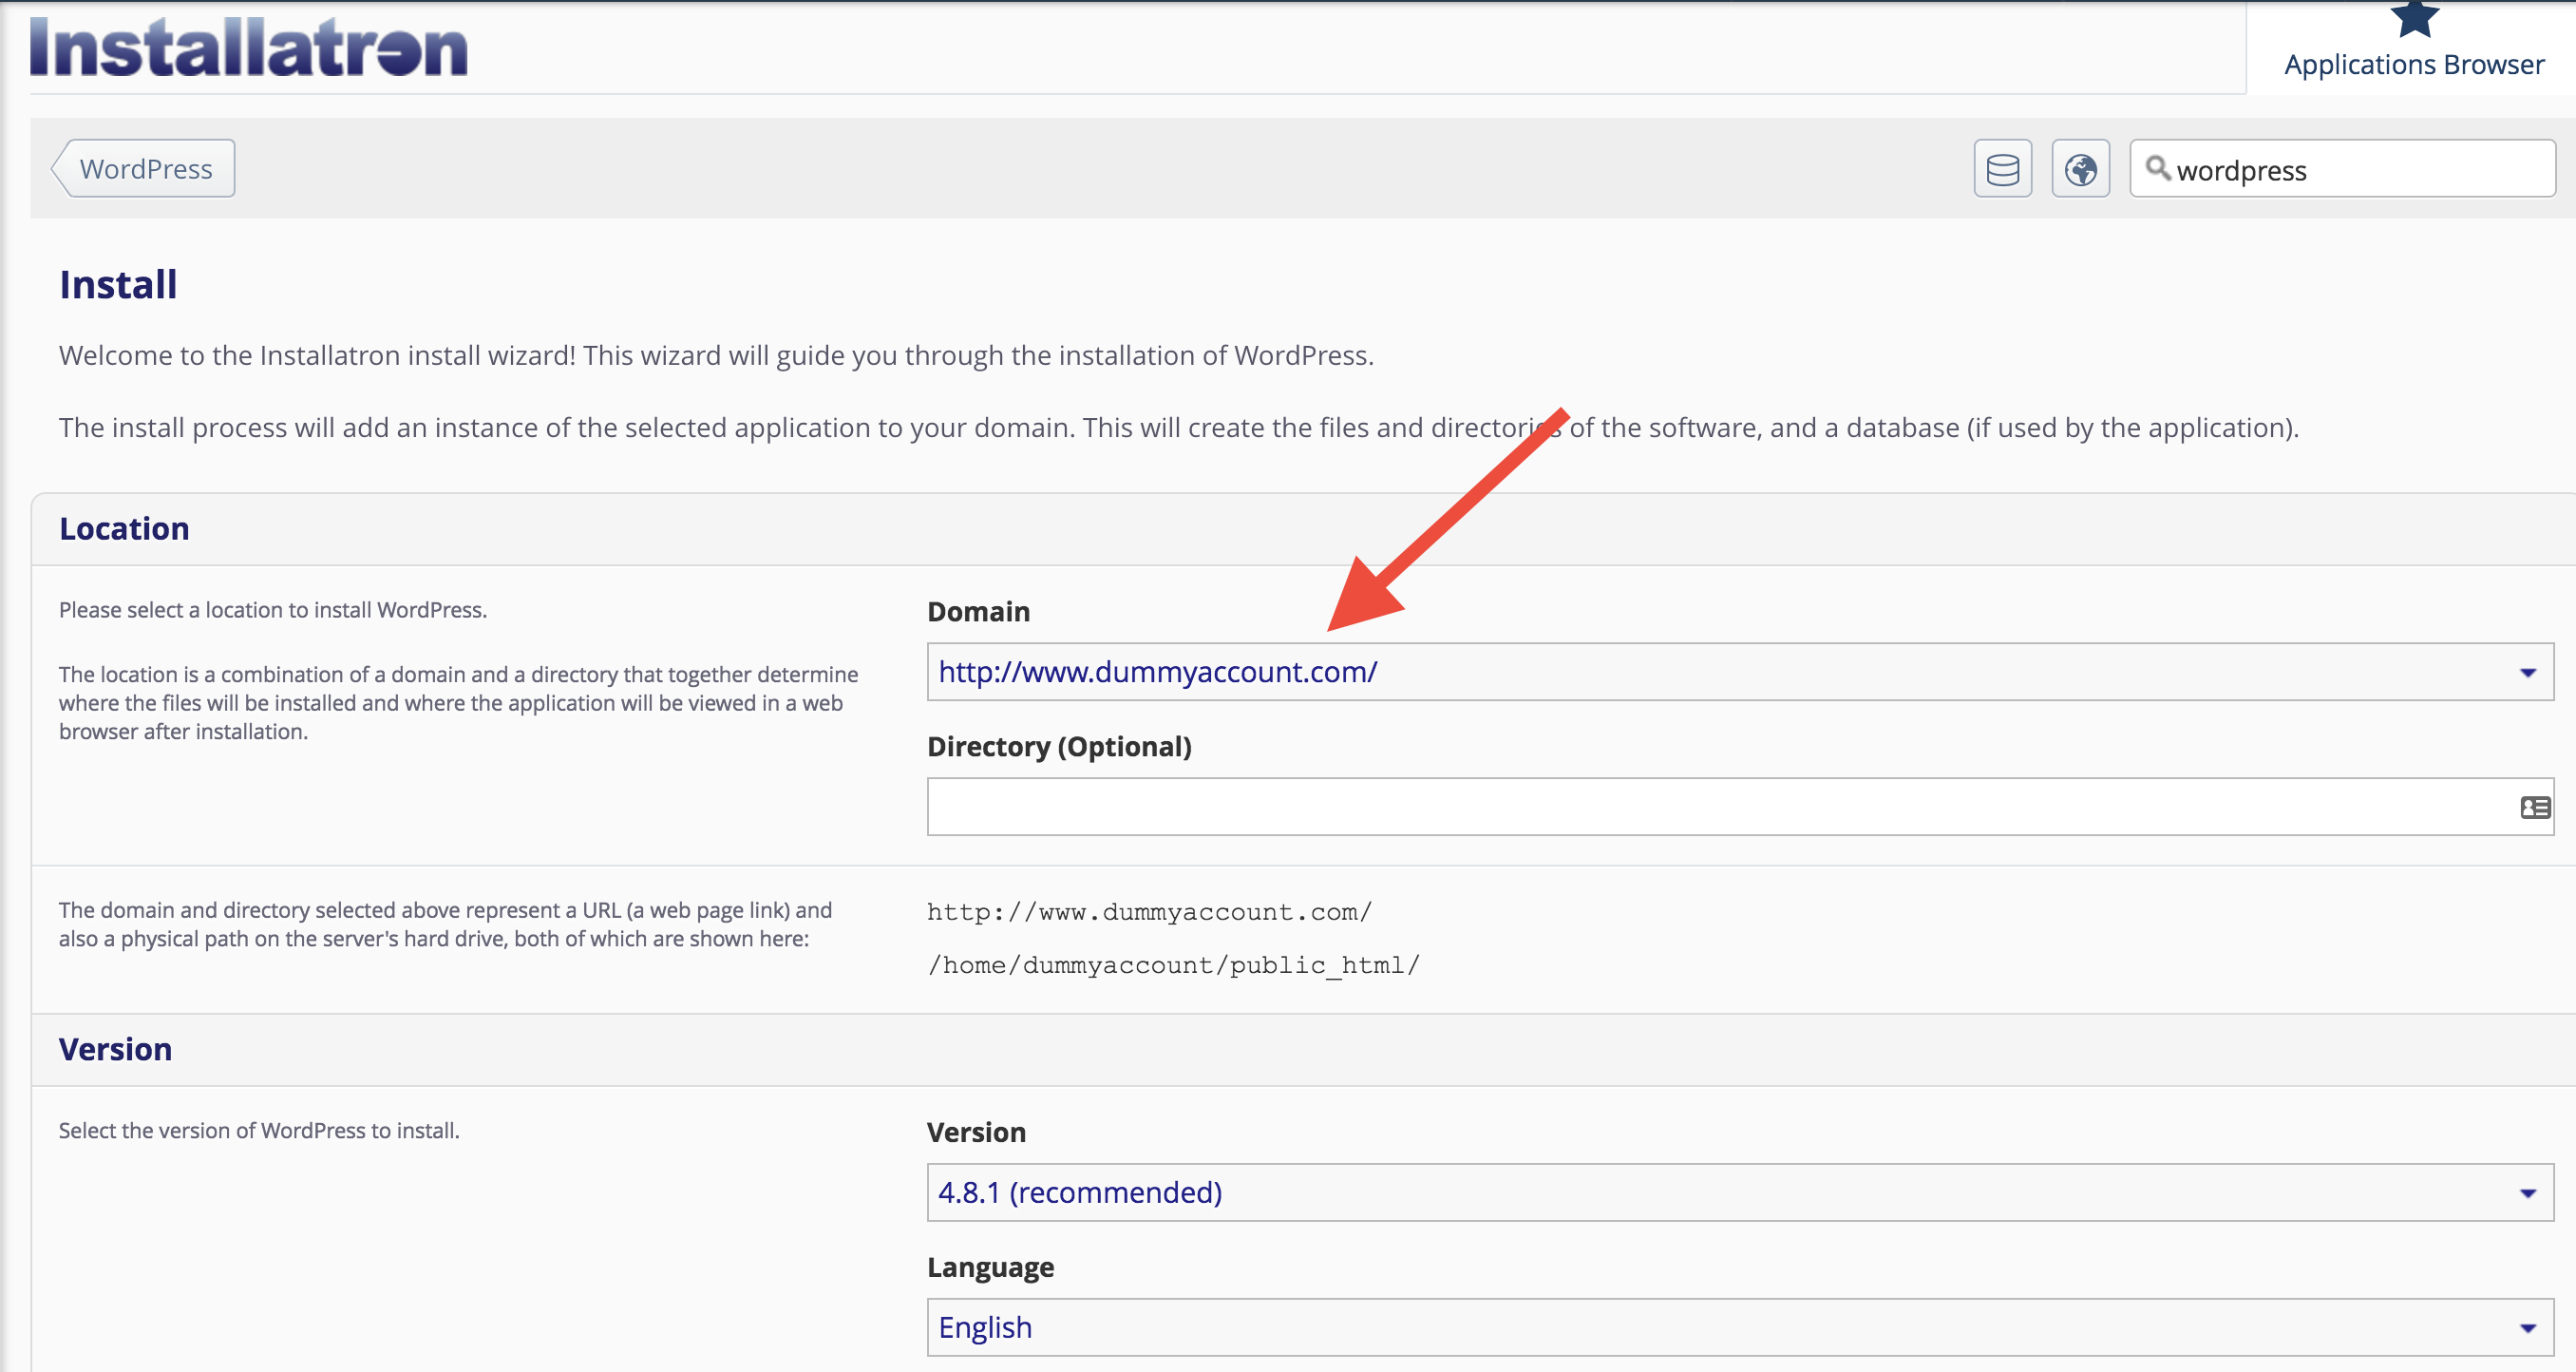
Task: Click the search magnifier in the wordpress field
Action: tap(2158, 170)
